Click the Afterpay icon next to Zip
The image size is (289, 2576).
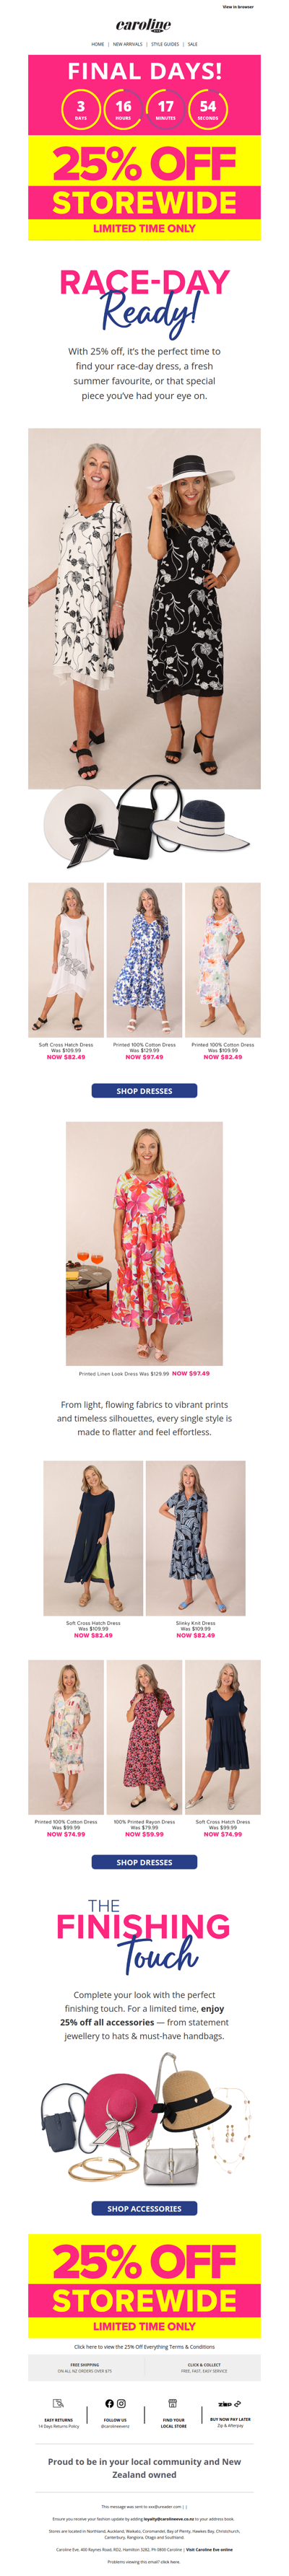[238, 2403]
